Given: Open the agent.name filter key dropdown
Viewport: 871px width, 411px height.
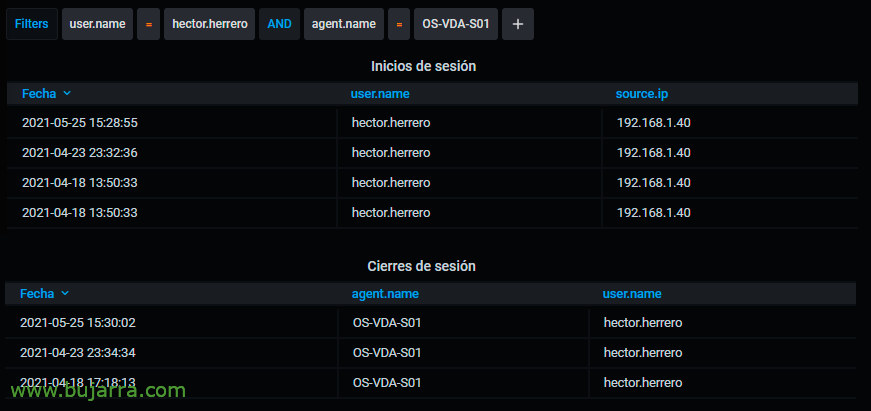Looking at the screenshot, I should pos(344,24).
